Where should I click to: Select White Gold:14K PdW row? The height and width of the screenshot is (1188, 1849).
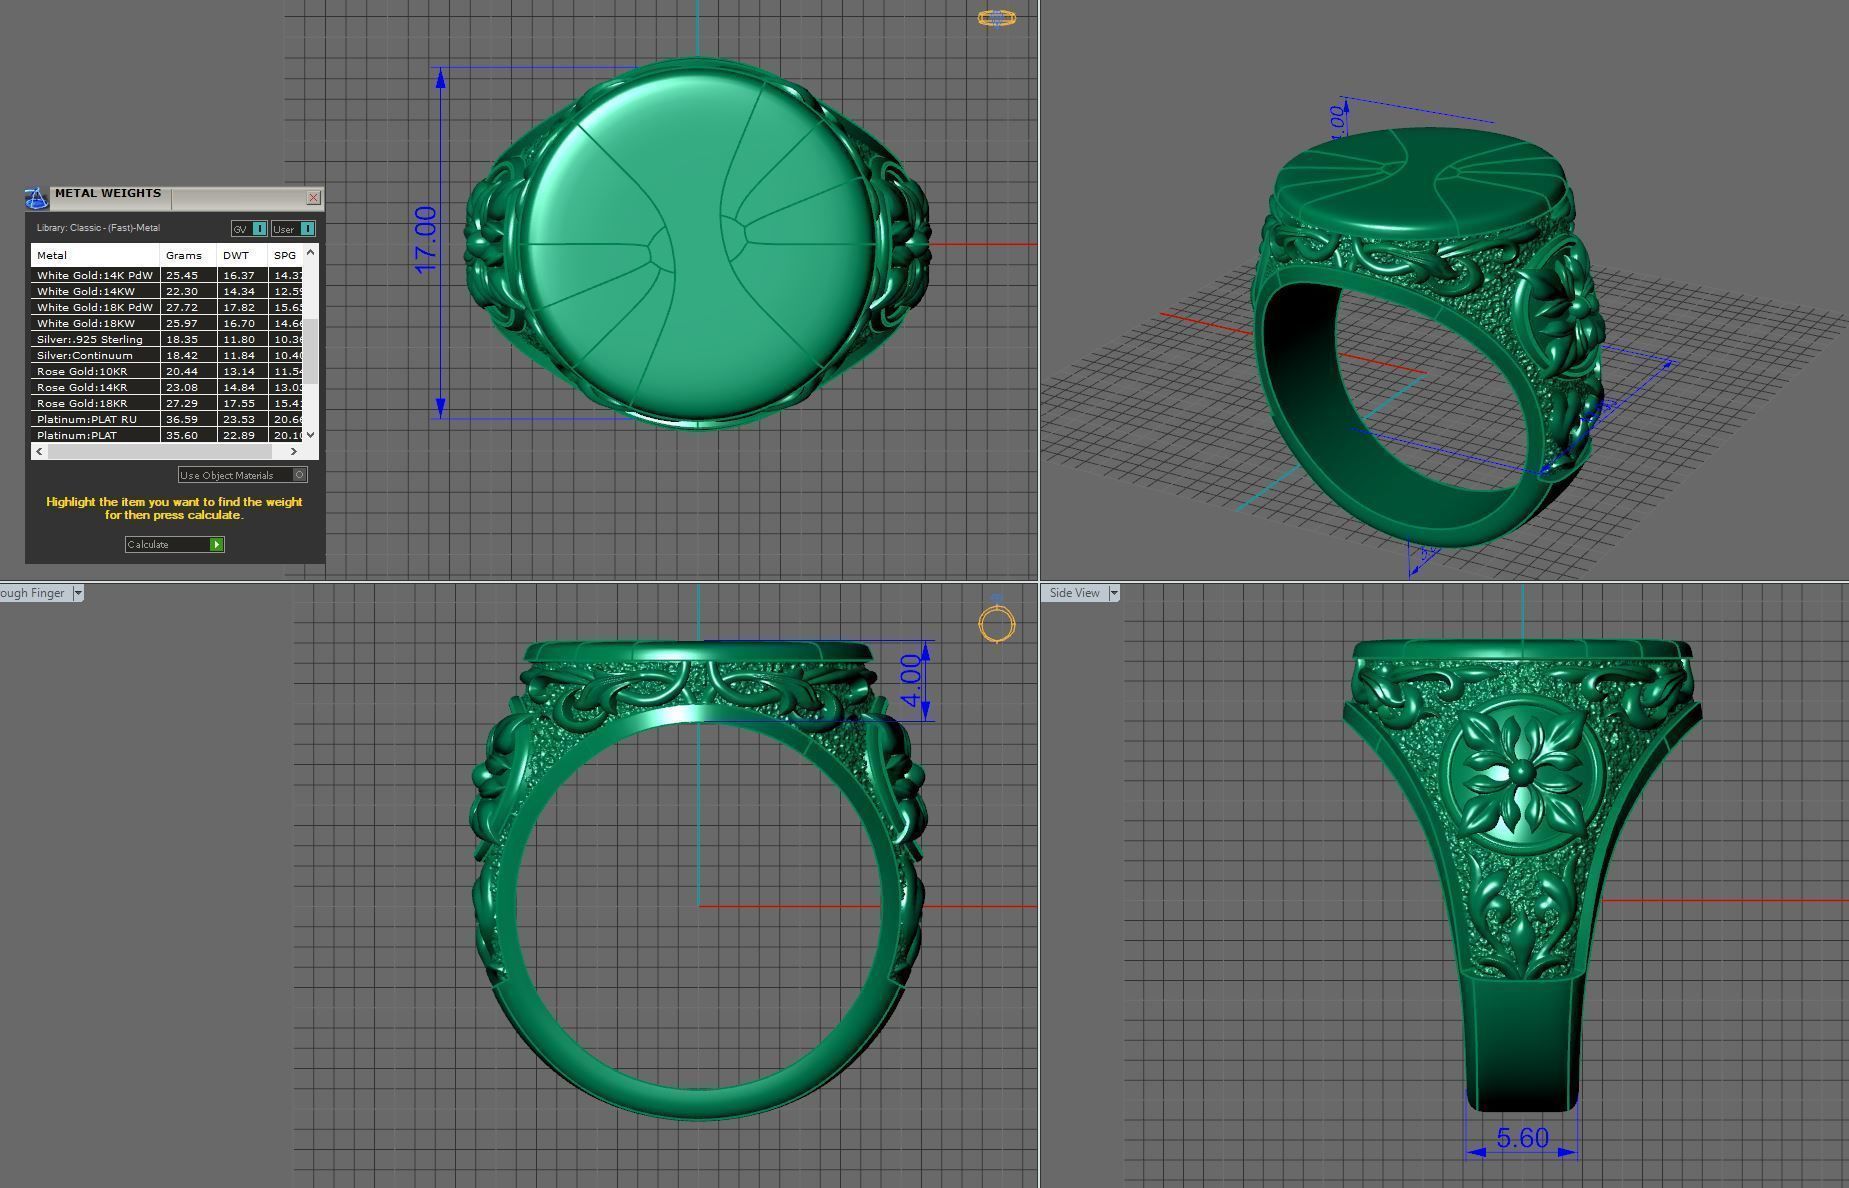(167, 275)
